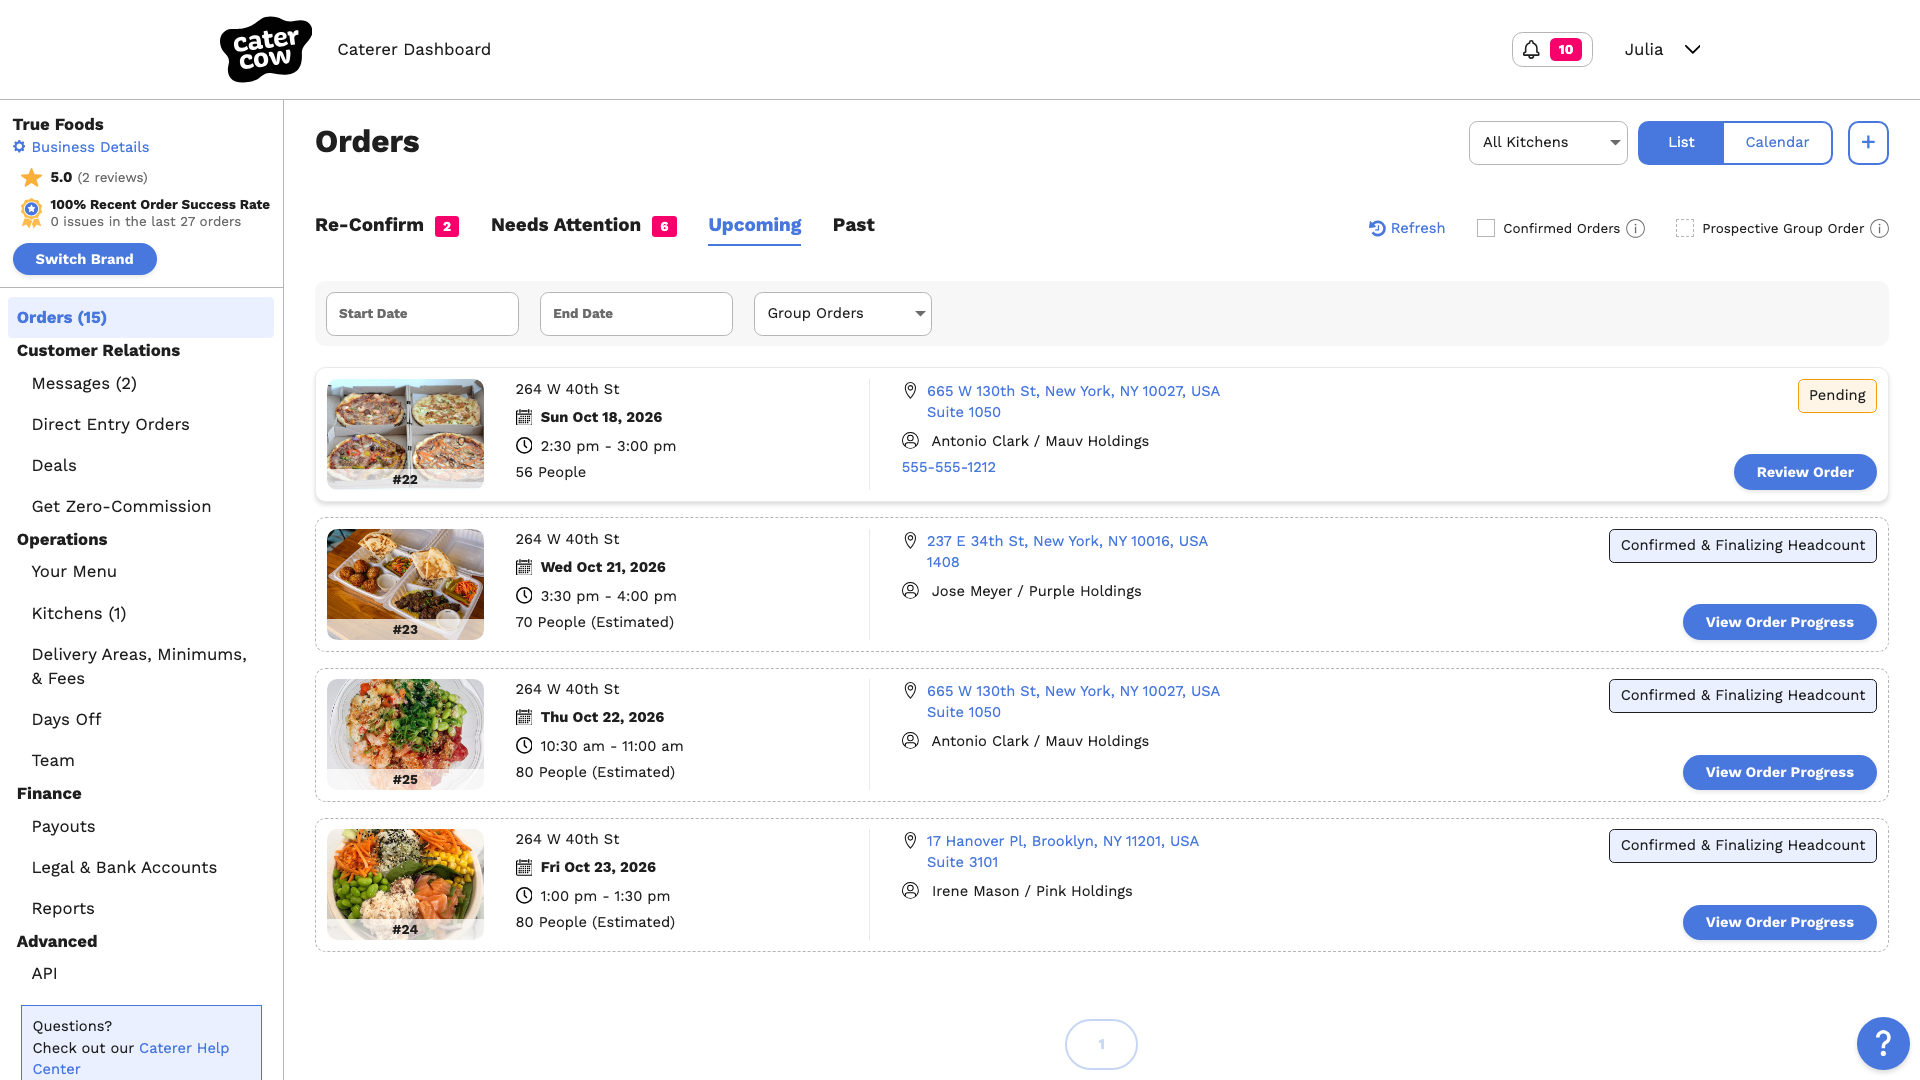1920x1080 pixels.
Task: Call phone number 555-555-1212
Action: click(x=948, y=467)
